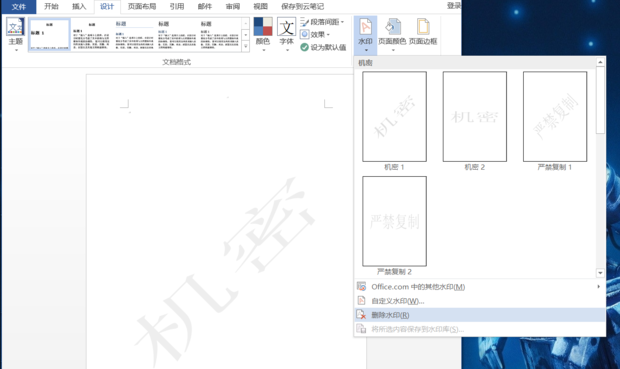Screen dimensions: 620x369
Task: Click the 水印 watermark button
Action: (365, 35)
